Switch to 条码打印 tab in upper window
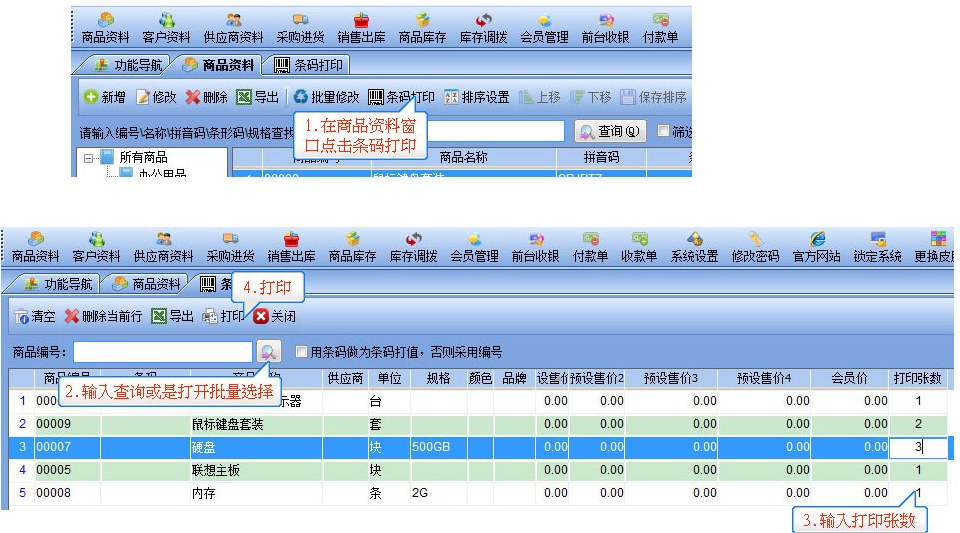This screenshot has height=533, width=960. [x=308, y=65]
